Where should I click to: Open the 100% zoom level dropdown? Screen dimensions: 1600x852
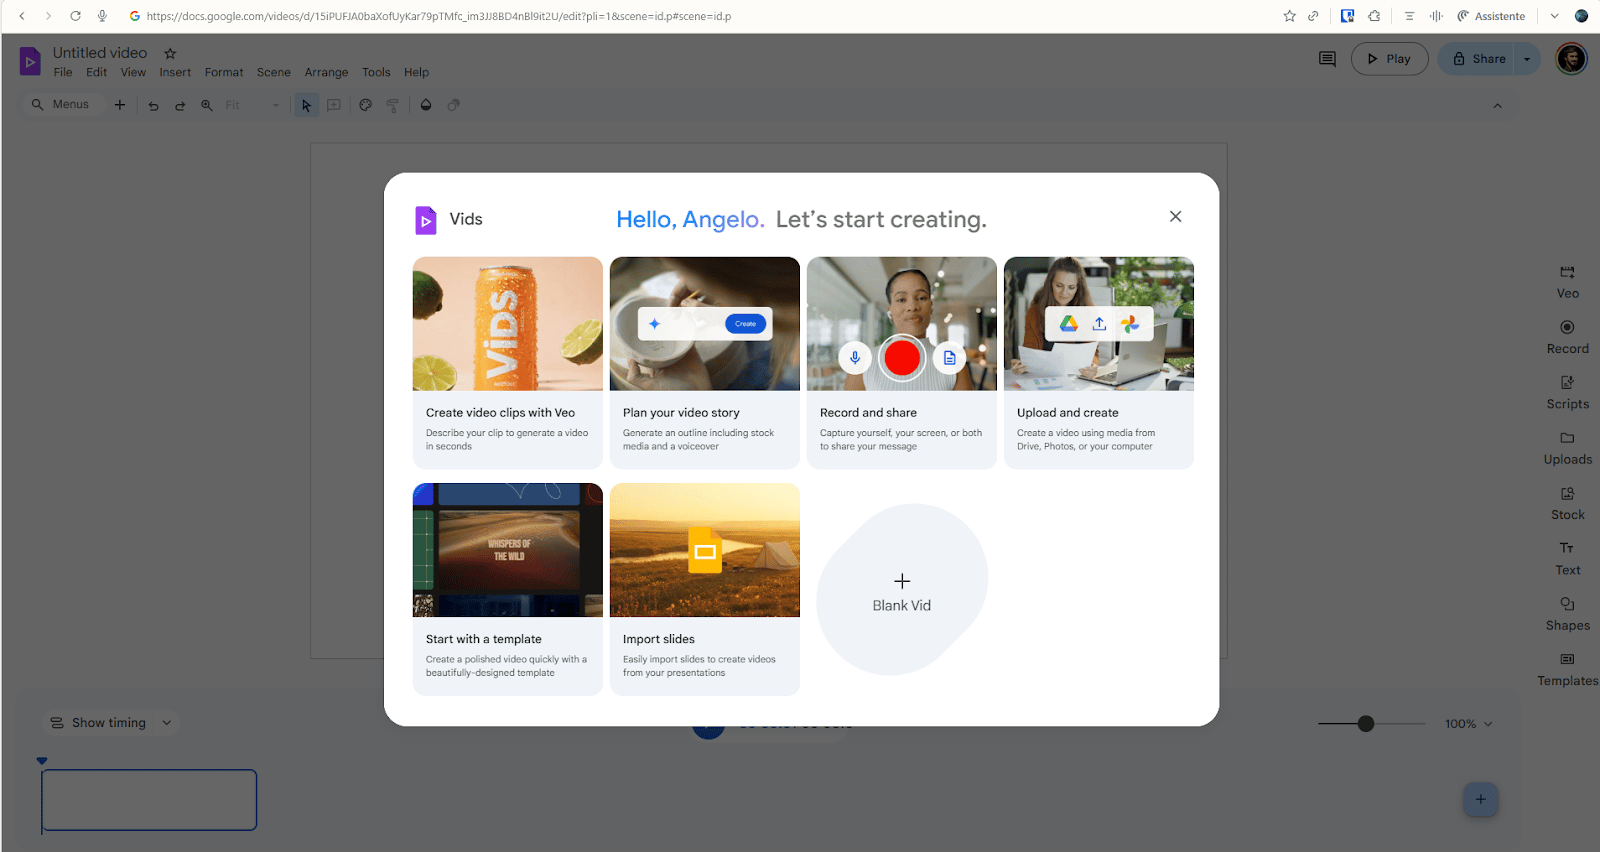pos(1469,724)
